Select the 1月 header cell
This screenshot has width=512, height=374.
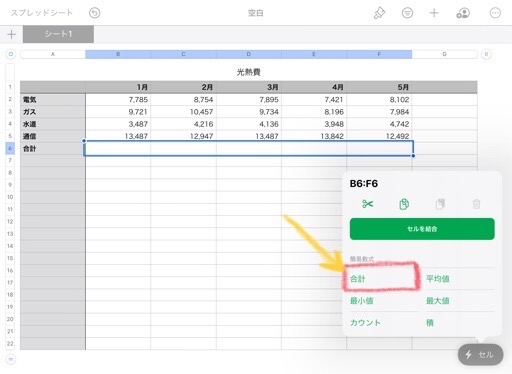118,87
